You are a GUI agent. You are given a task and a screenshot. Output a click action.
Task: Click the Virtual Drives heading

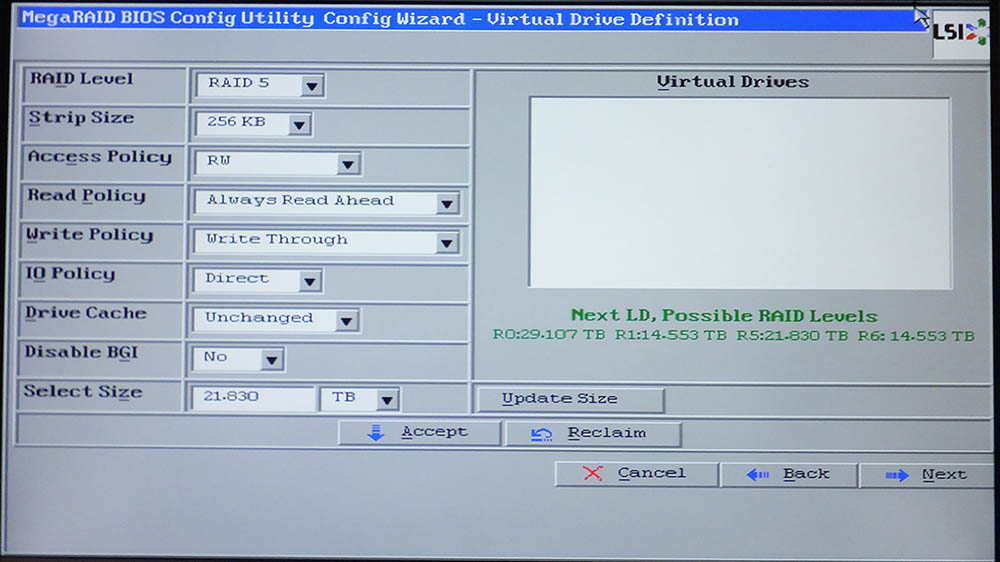point(733,82)
